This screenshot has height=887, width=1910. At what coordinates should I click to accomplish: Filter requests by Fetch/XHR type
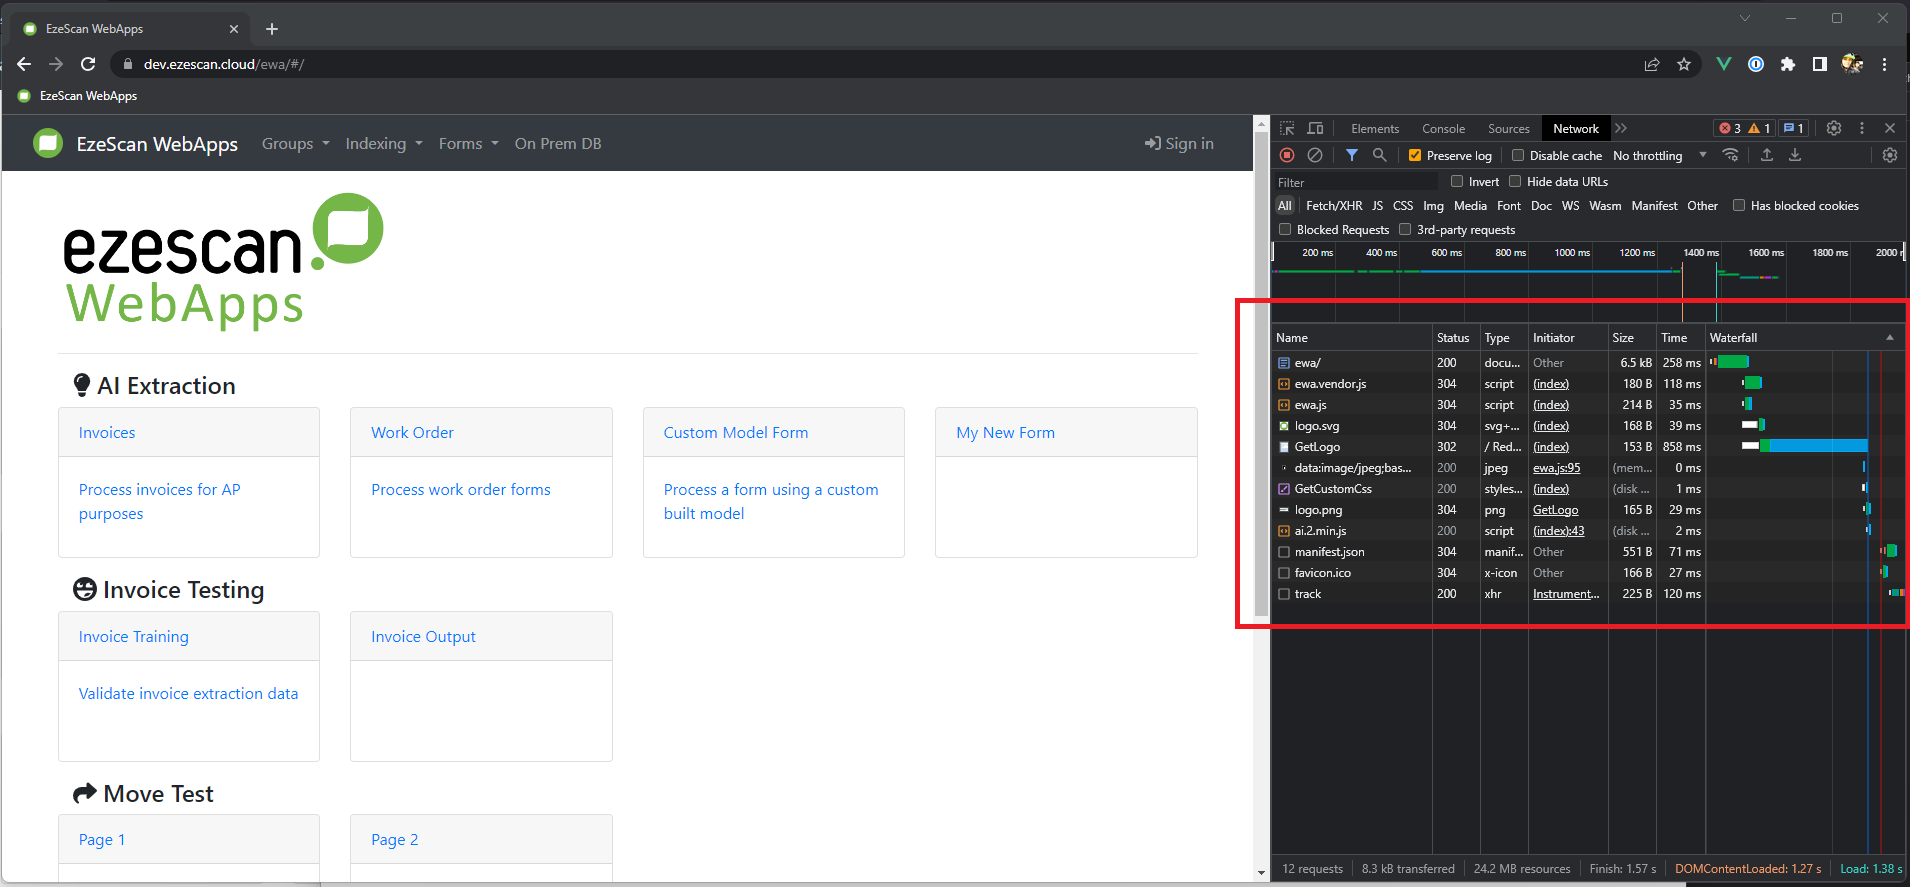pyautogui.click(x=1333, y=206)
